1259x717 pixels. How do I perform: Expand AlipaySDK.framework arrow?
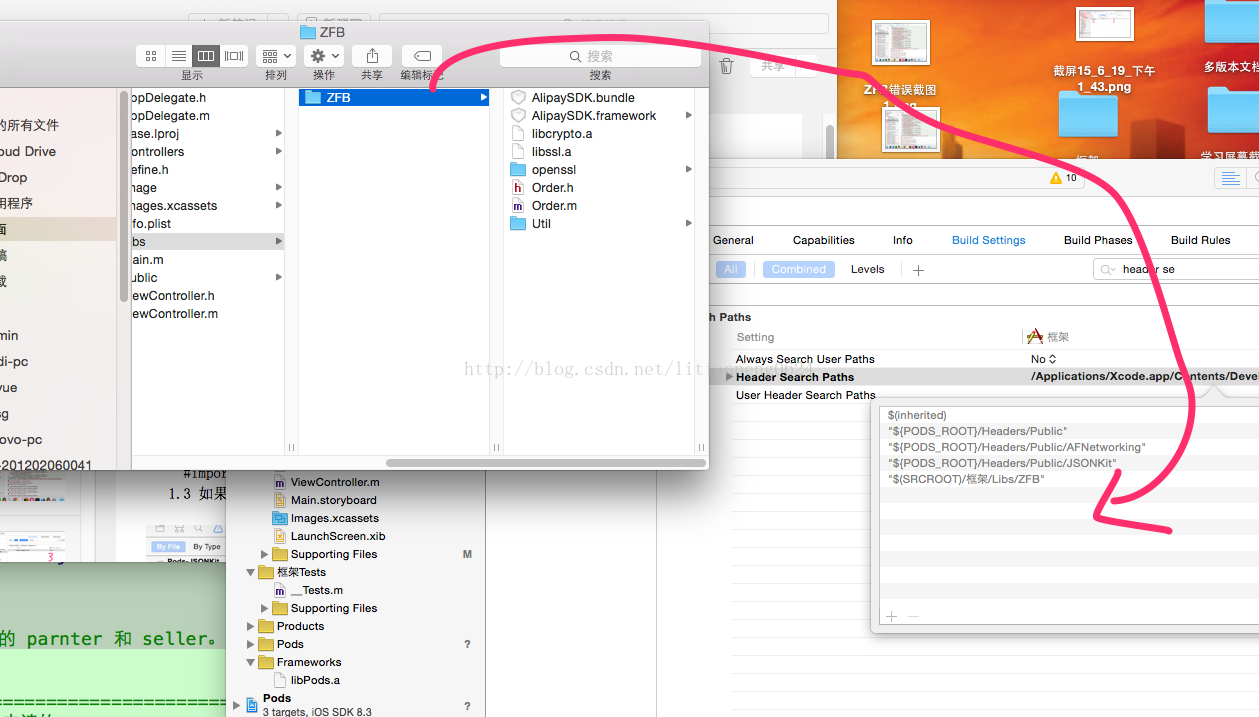click(x=688, y=115)
